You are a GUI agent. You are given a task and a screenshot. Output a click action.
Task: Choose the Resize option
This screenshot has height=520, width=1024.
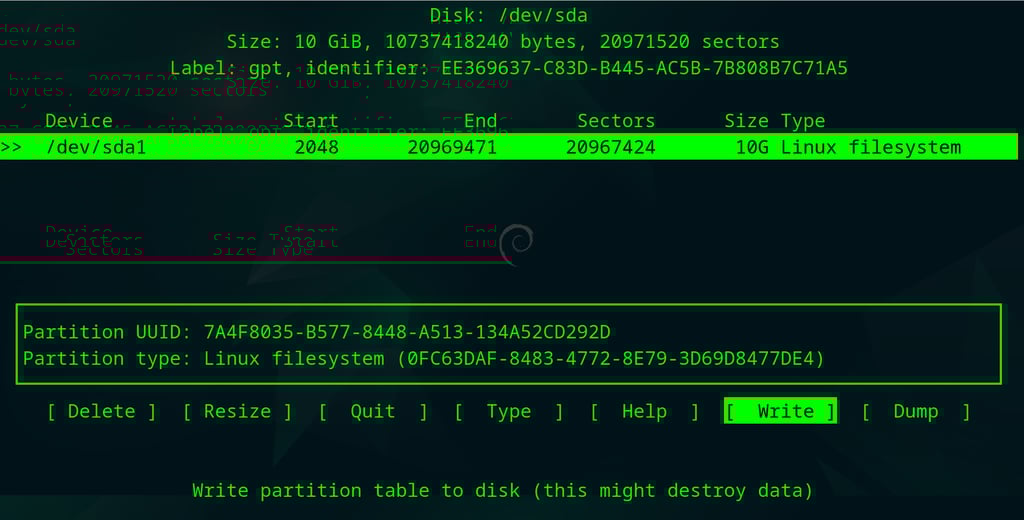pyautogui.click(x=238, y=412)
